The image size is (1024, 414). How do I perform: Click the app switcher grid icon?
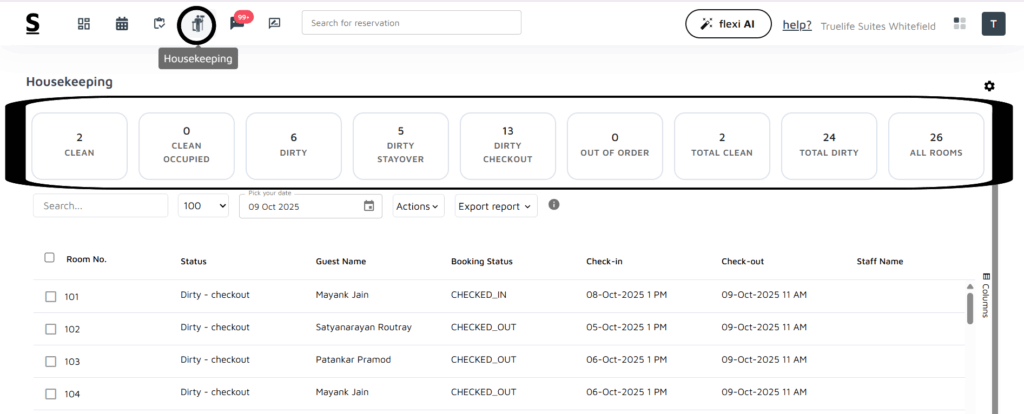960,24
